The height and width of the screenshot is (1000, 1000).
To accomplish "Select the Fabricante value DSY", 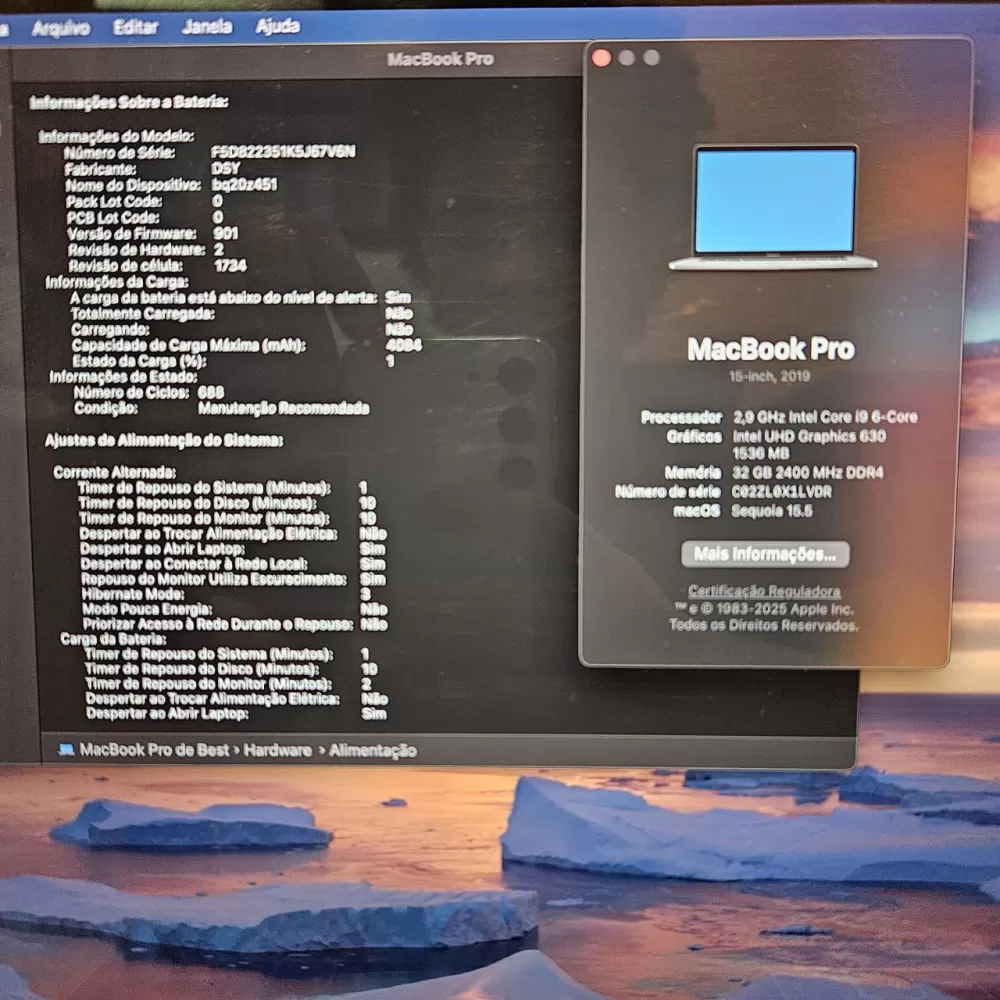I will [226, 168].
